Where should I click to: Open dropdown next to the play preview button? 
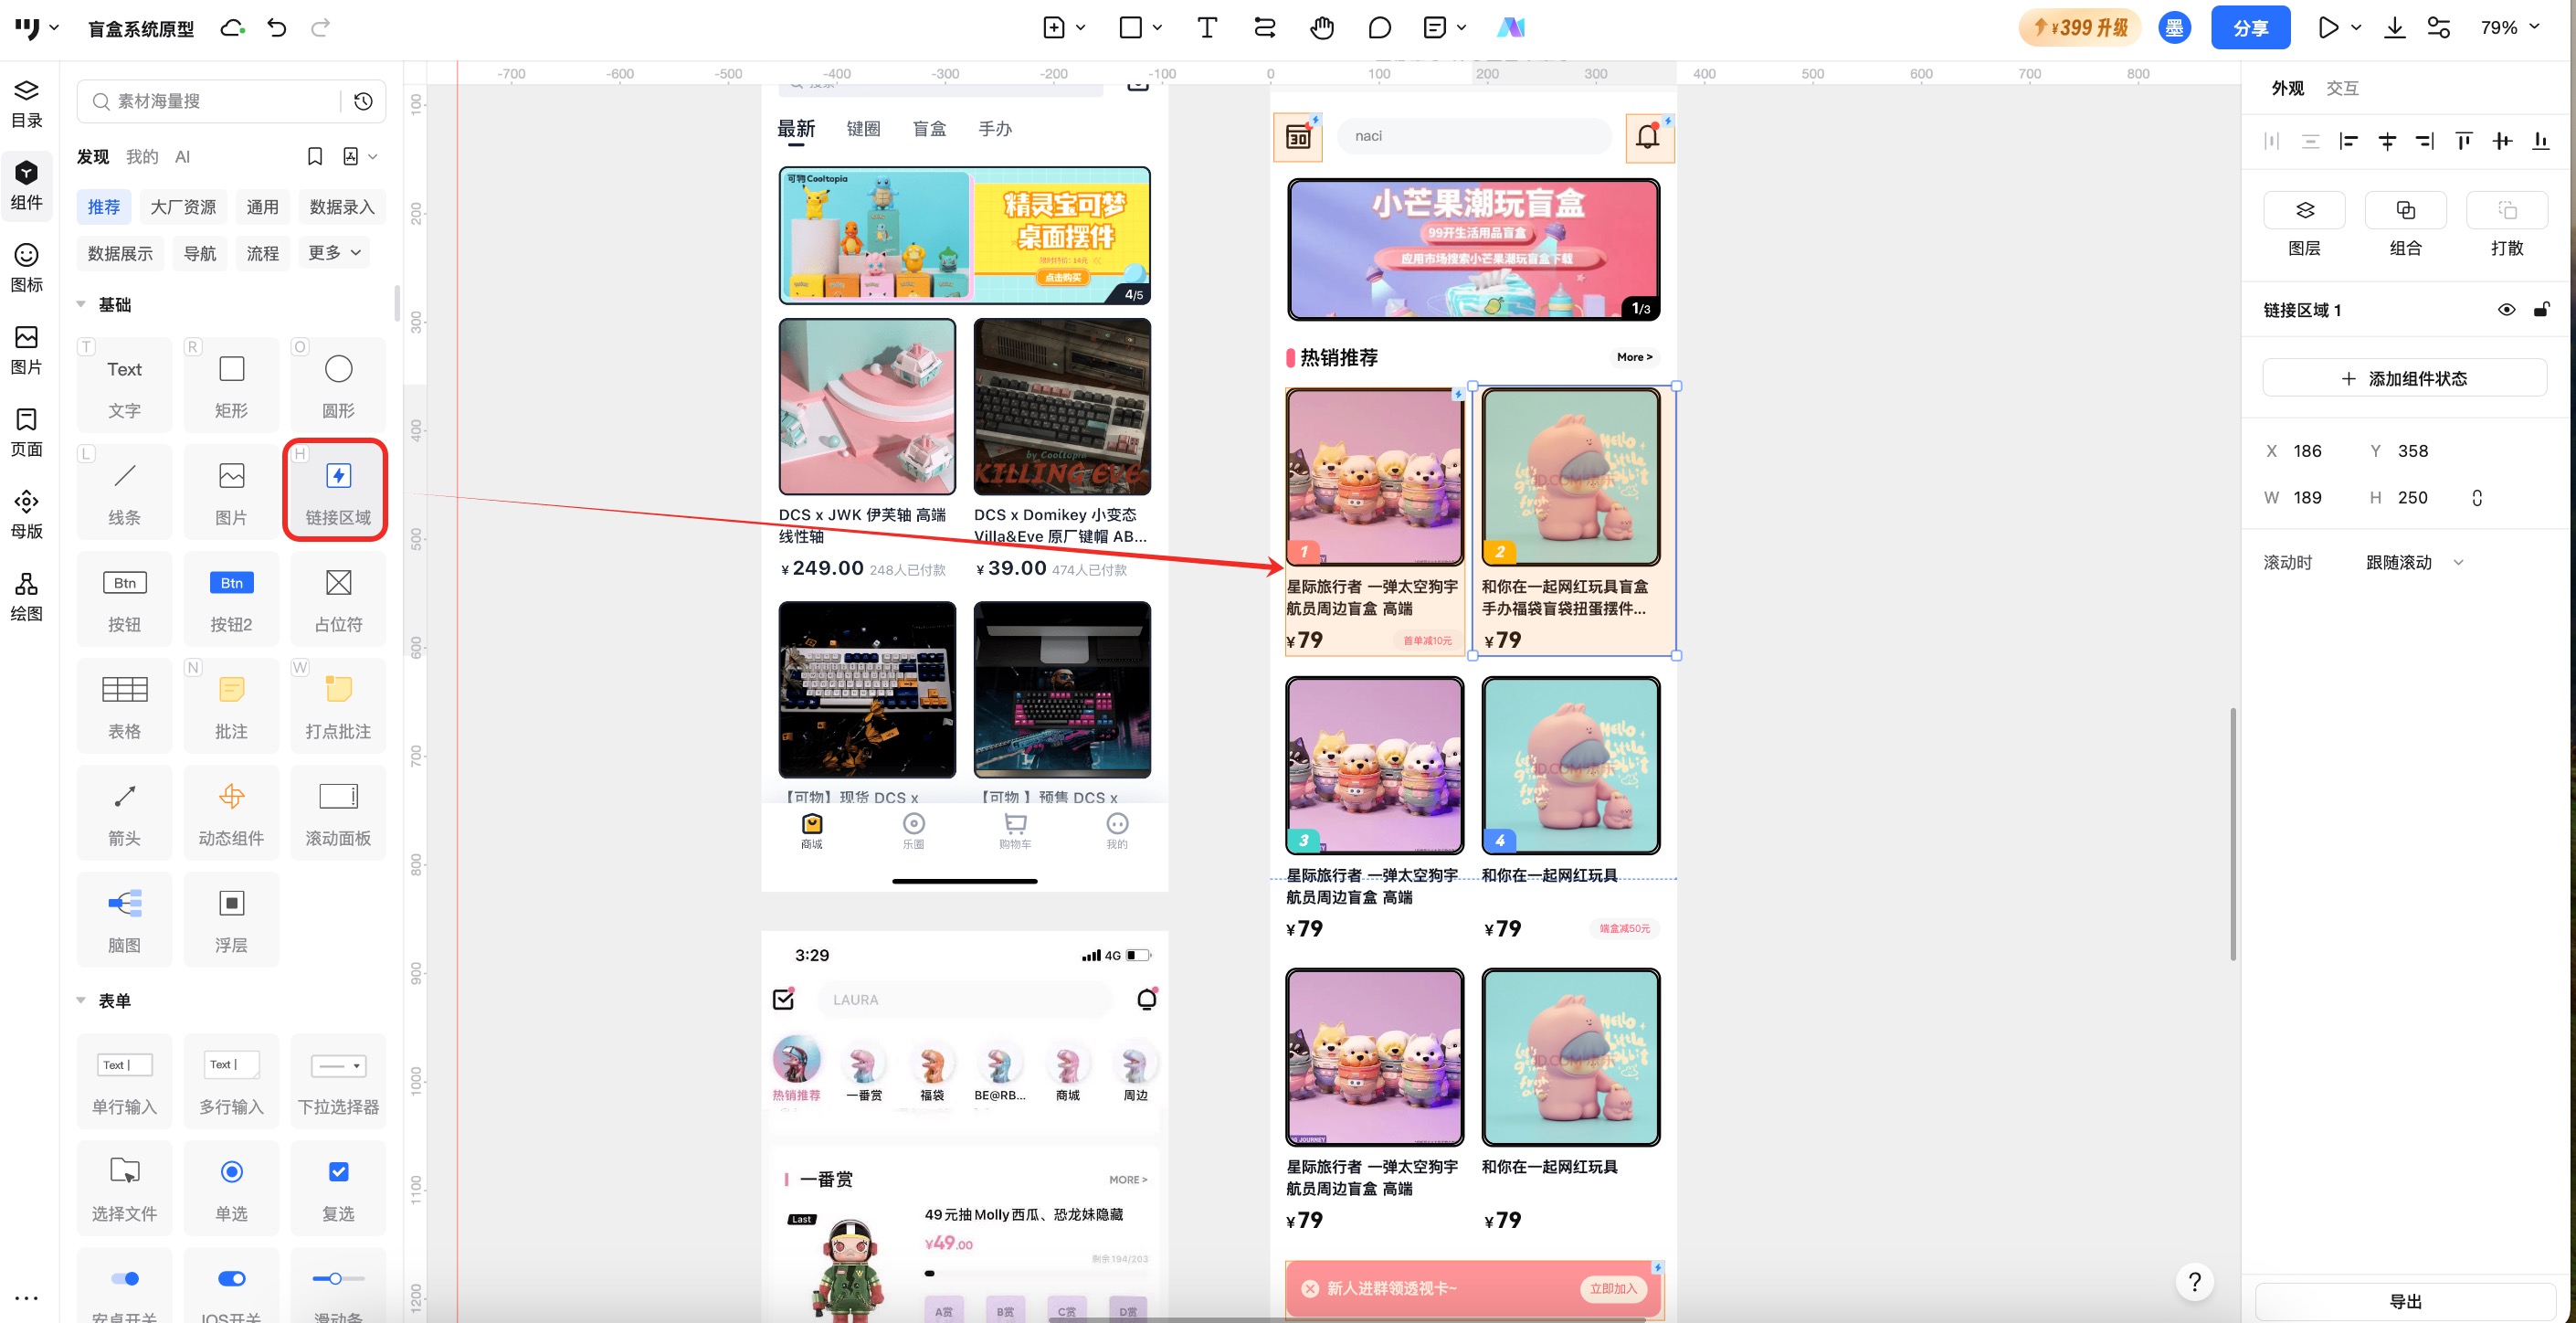pyautogui.click(x=2356, y=28)
